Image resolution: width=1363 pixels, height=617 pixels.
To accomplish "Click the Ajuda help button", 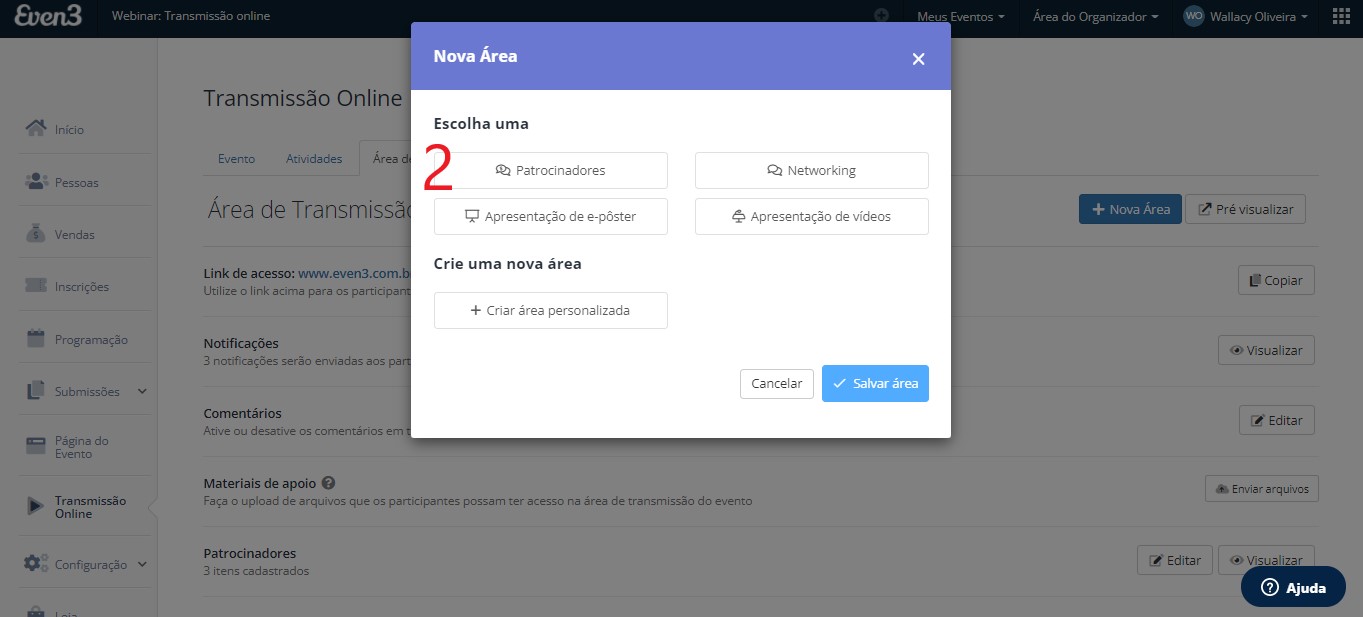I will [x=1295, y=587].
